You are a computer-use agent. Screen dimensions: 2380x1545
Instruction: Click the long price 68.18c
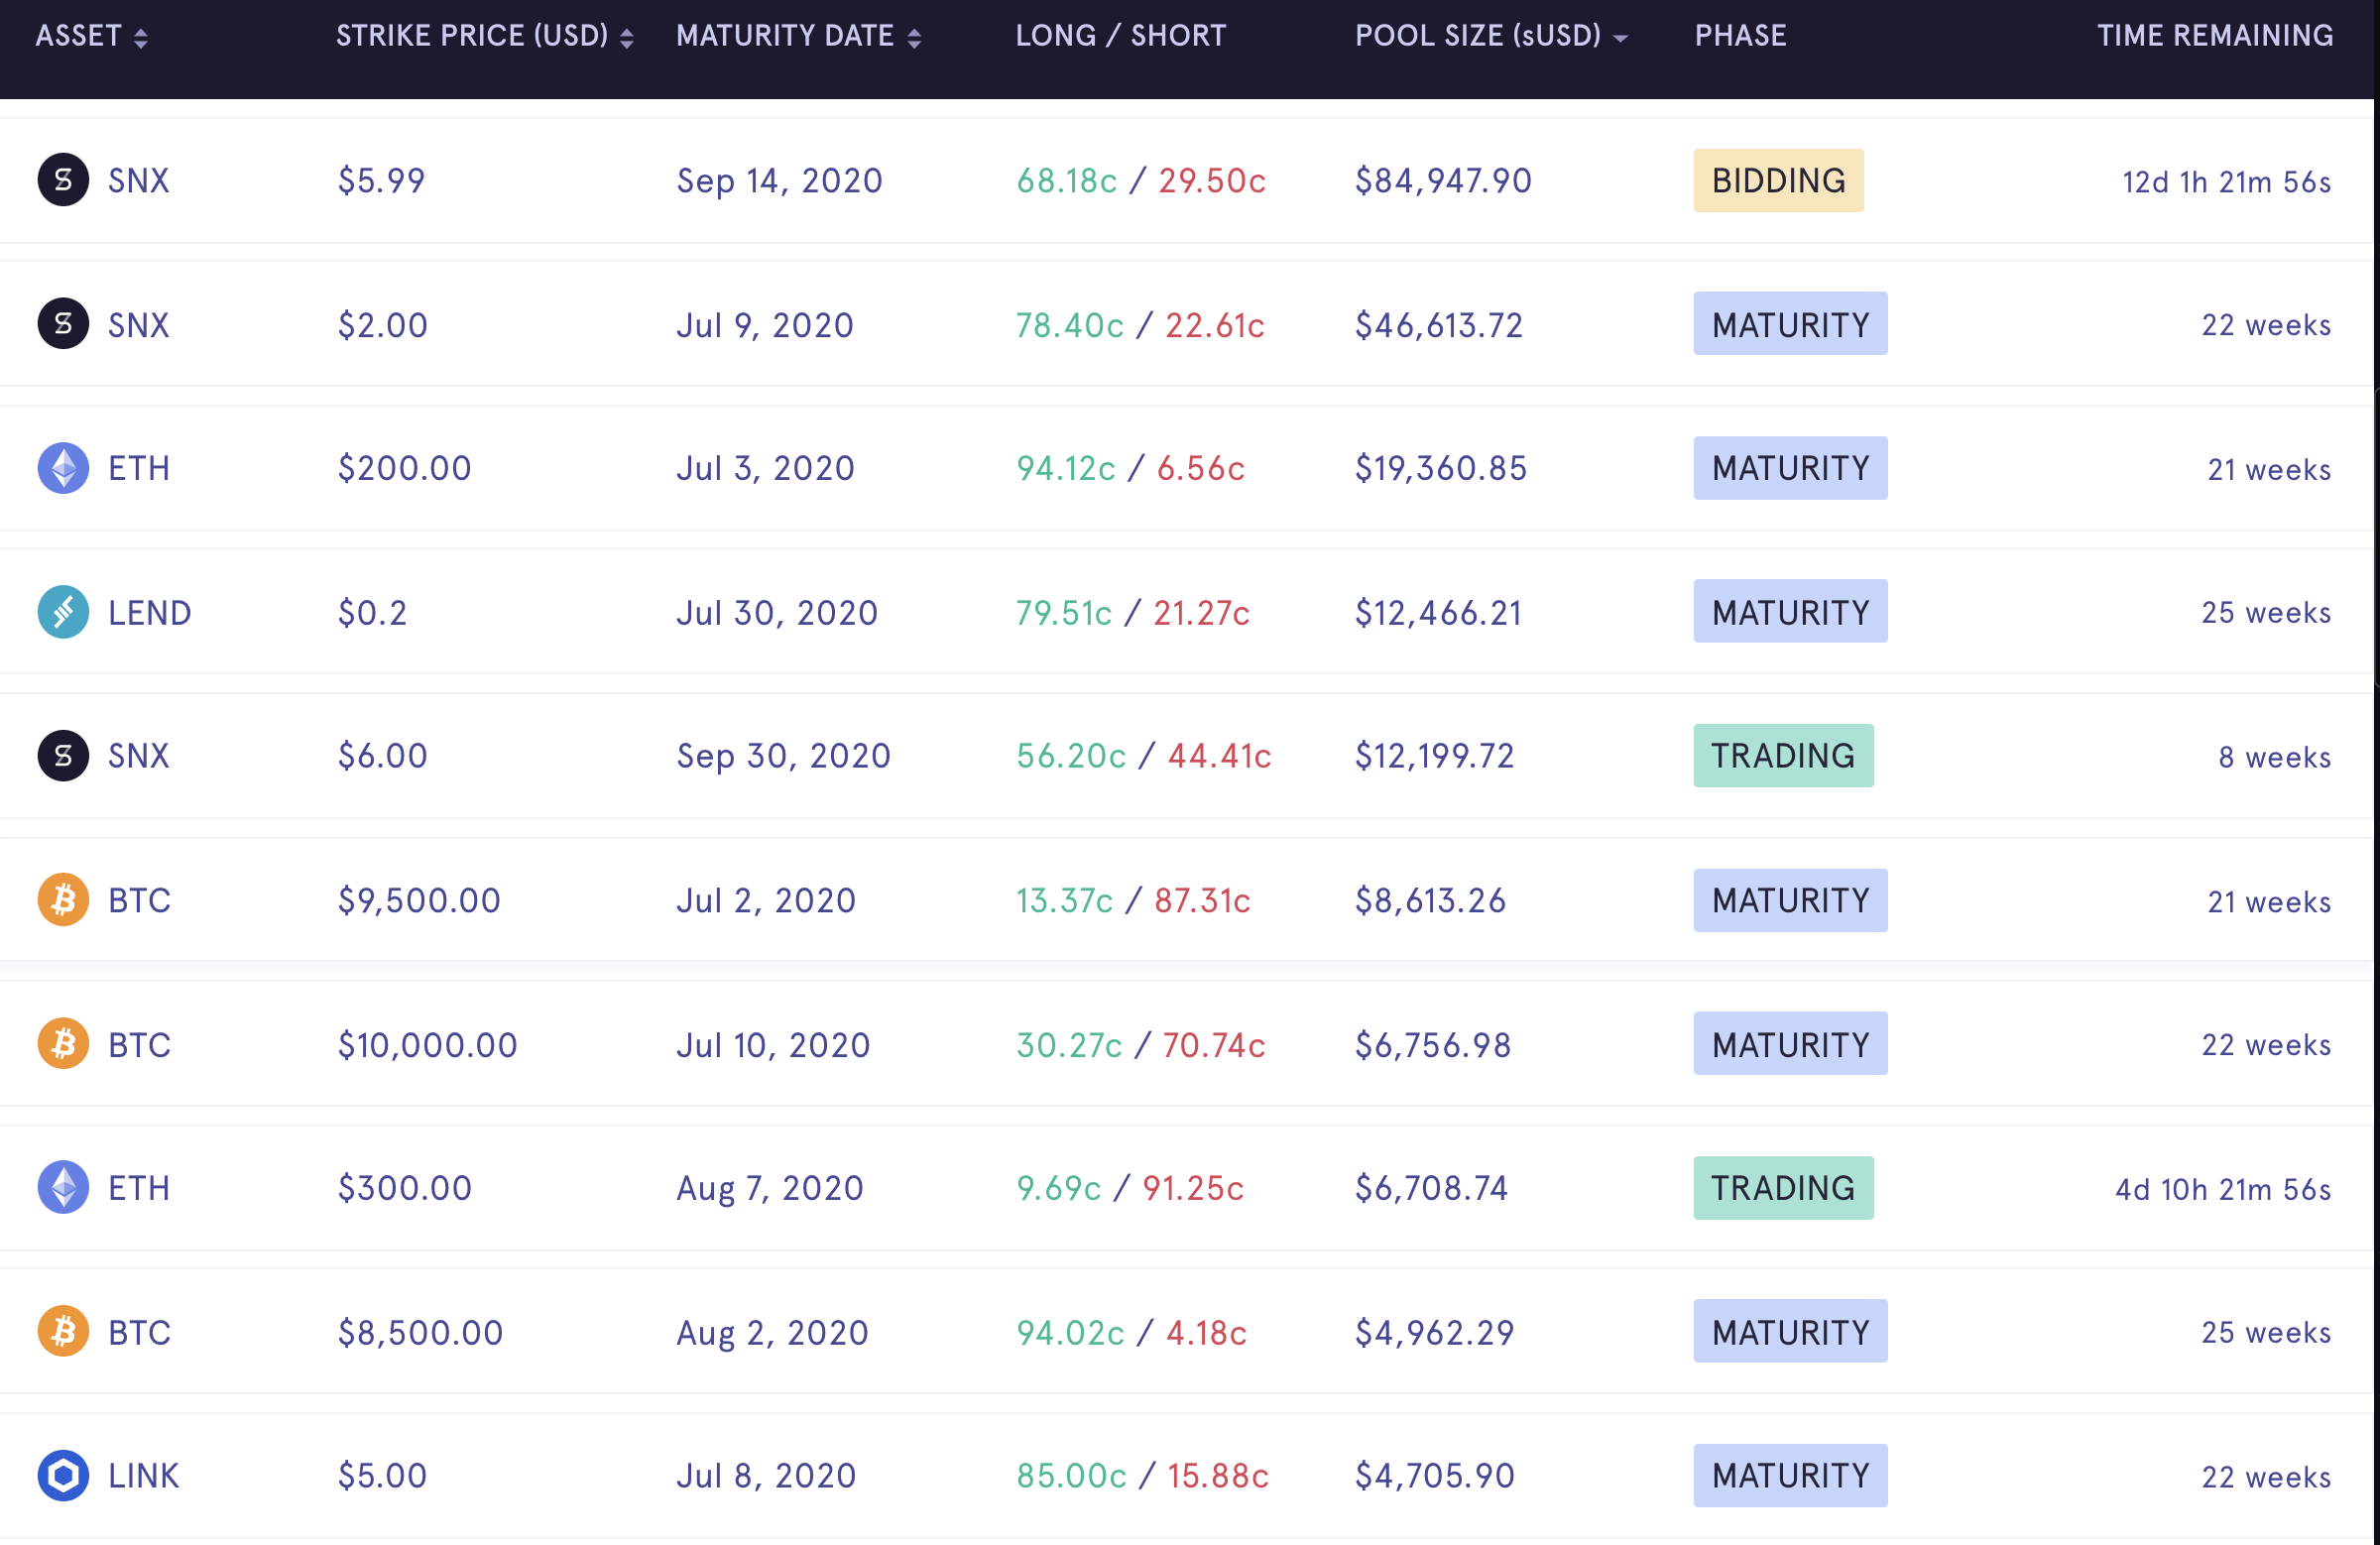1067,181
